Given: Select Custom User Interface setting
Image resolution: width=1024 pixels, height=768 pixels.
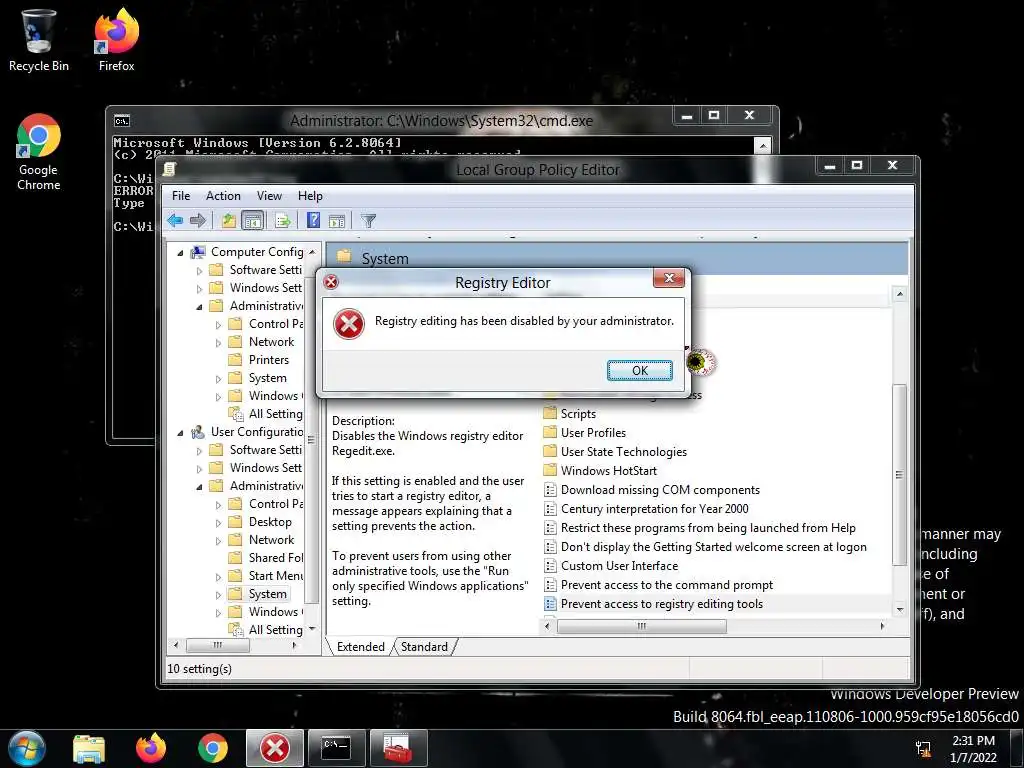Looking at the screenshot, I should (x=619, y=566).
